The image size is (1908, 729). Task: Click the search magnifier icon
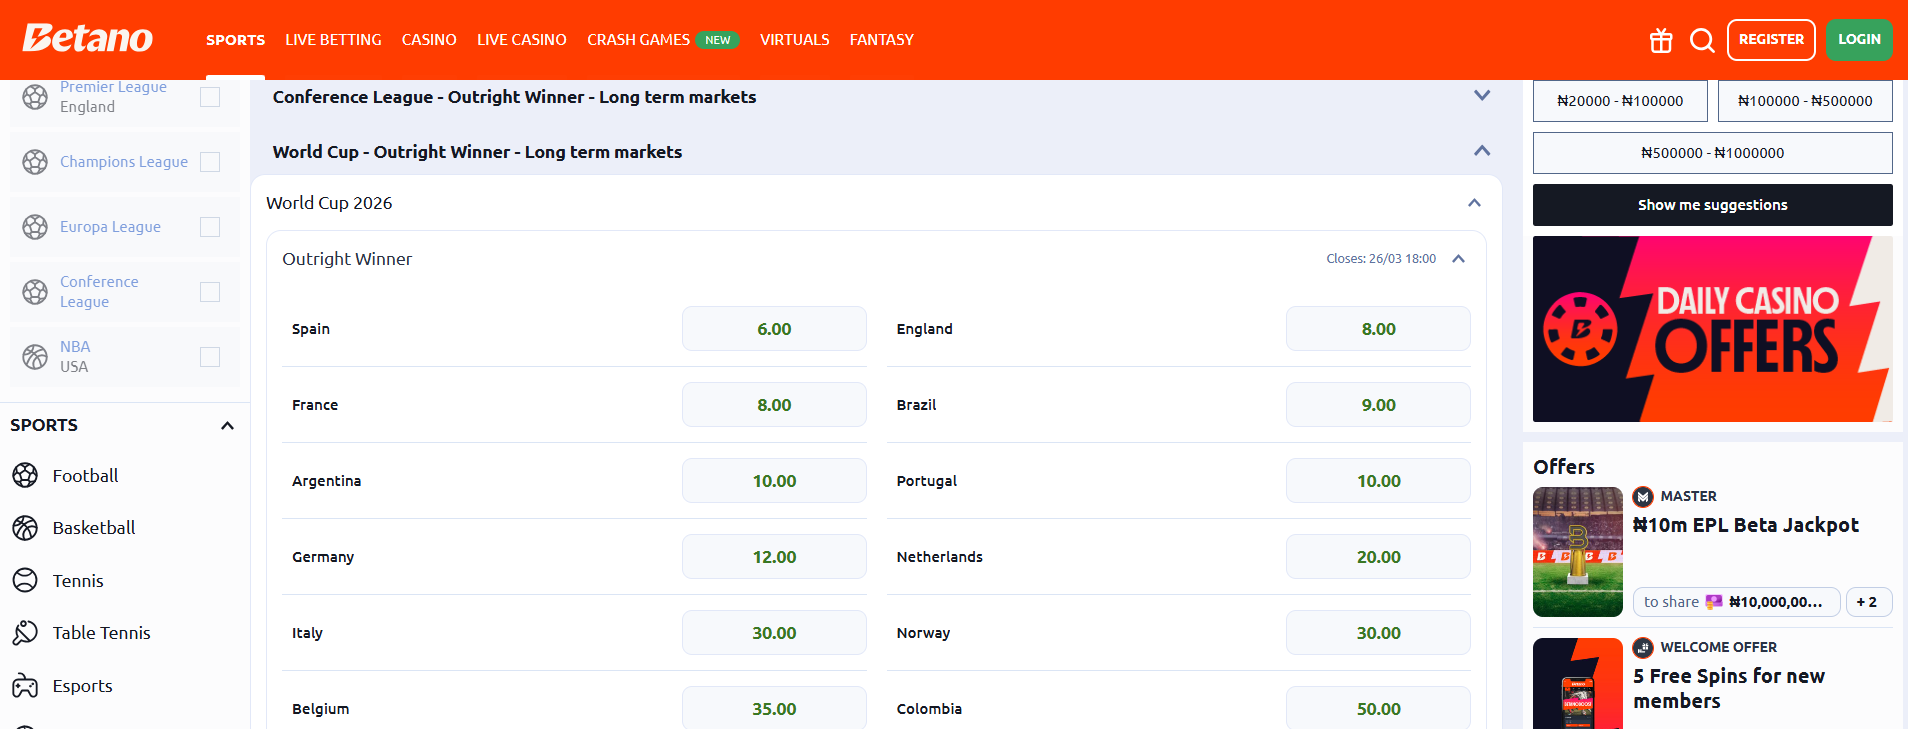click(x=1702, y=40)
